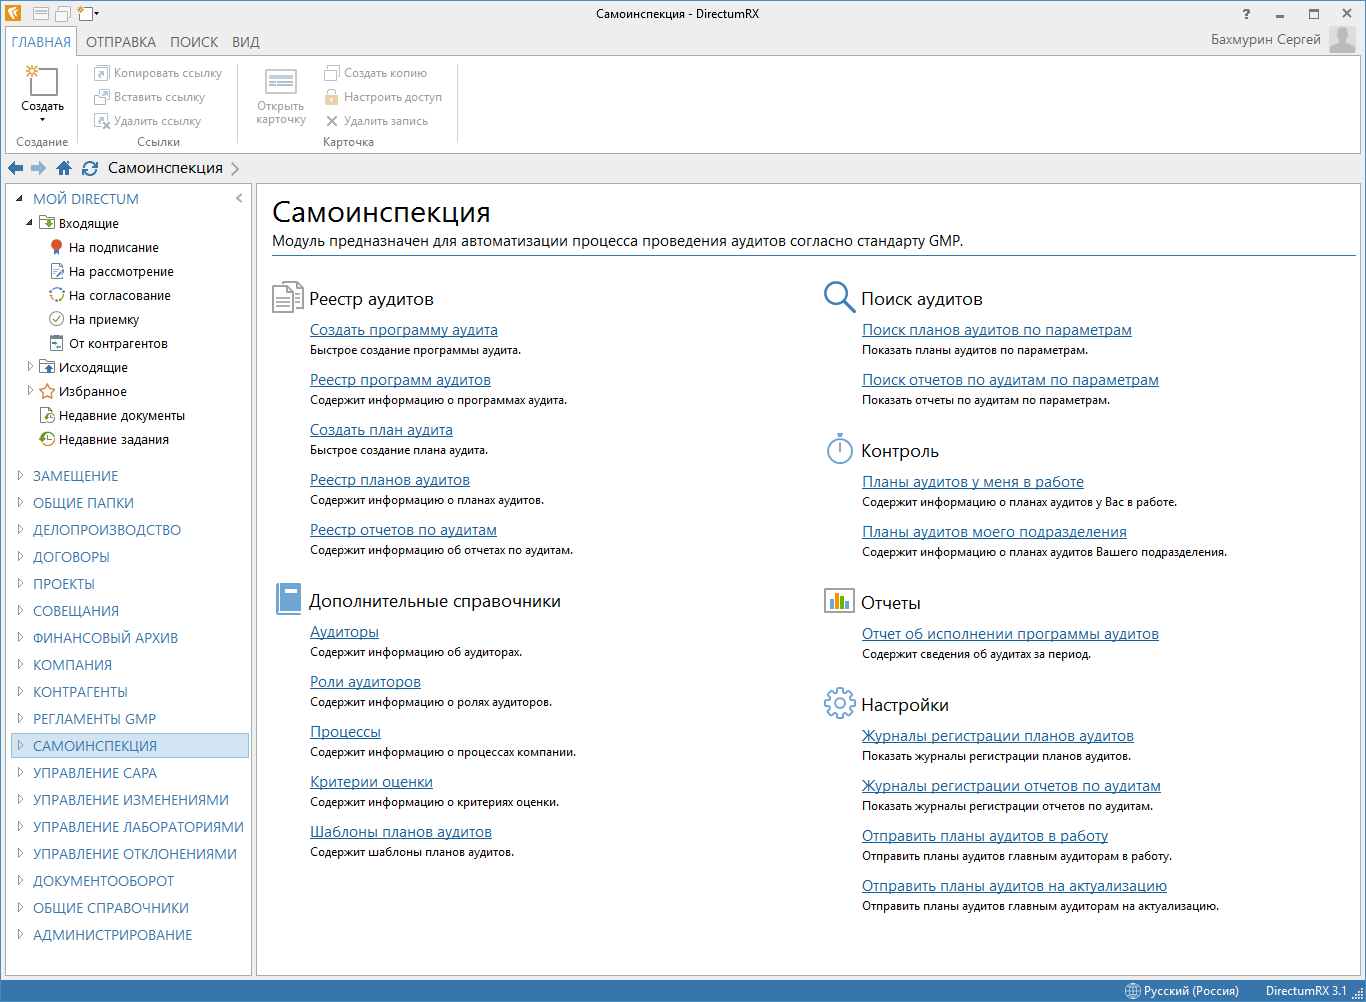1366x1002 pixels.
Task: Switch to the ГЛАВНАЯ ribbon tab
Action: [x=41, y=42]
